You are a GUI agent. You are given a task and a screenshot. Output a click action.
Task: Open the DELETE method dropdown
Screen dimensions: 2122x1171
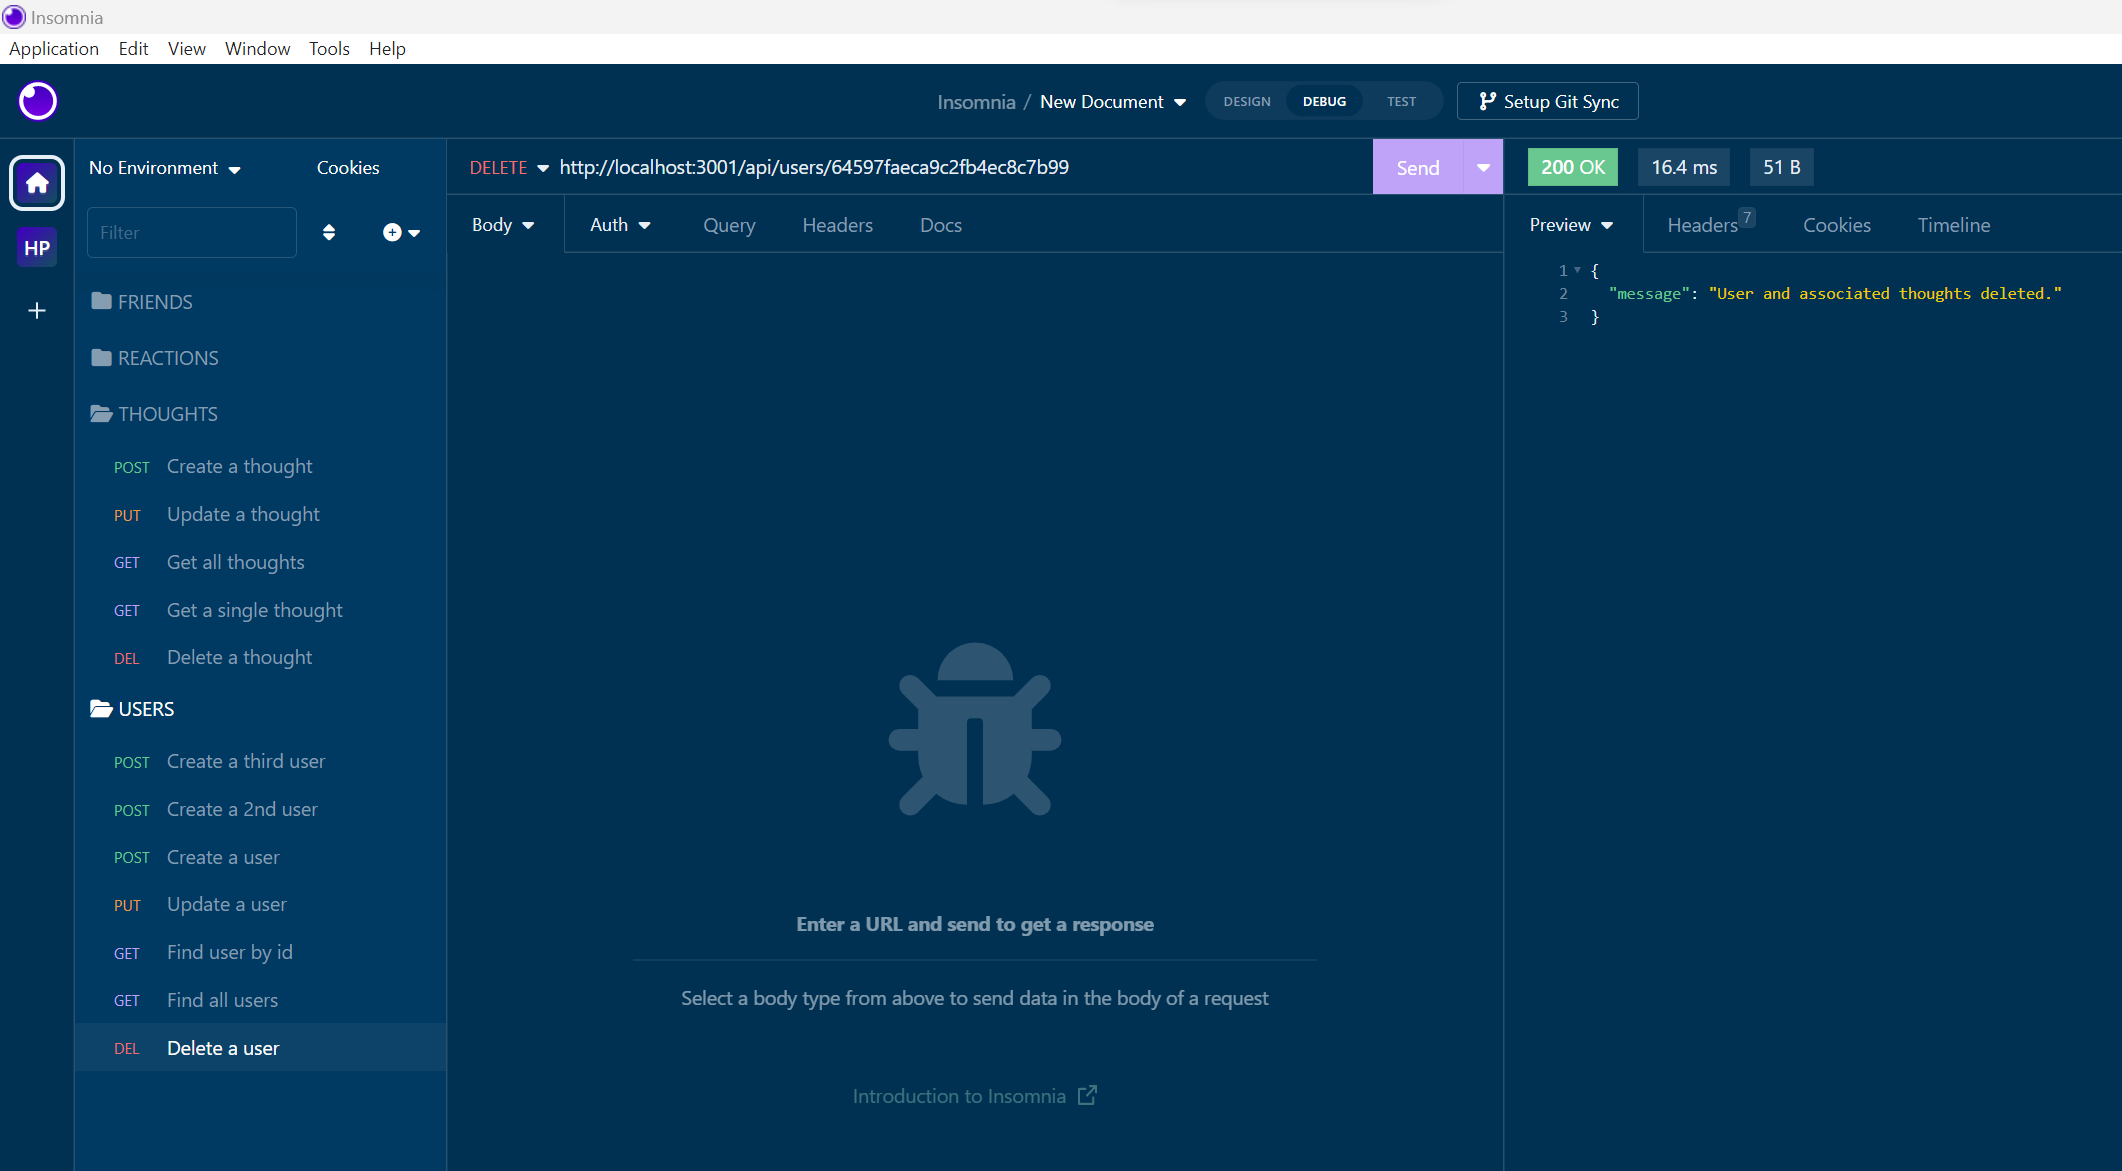pos(508,167)
